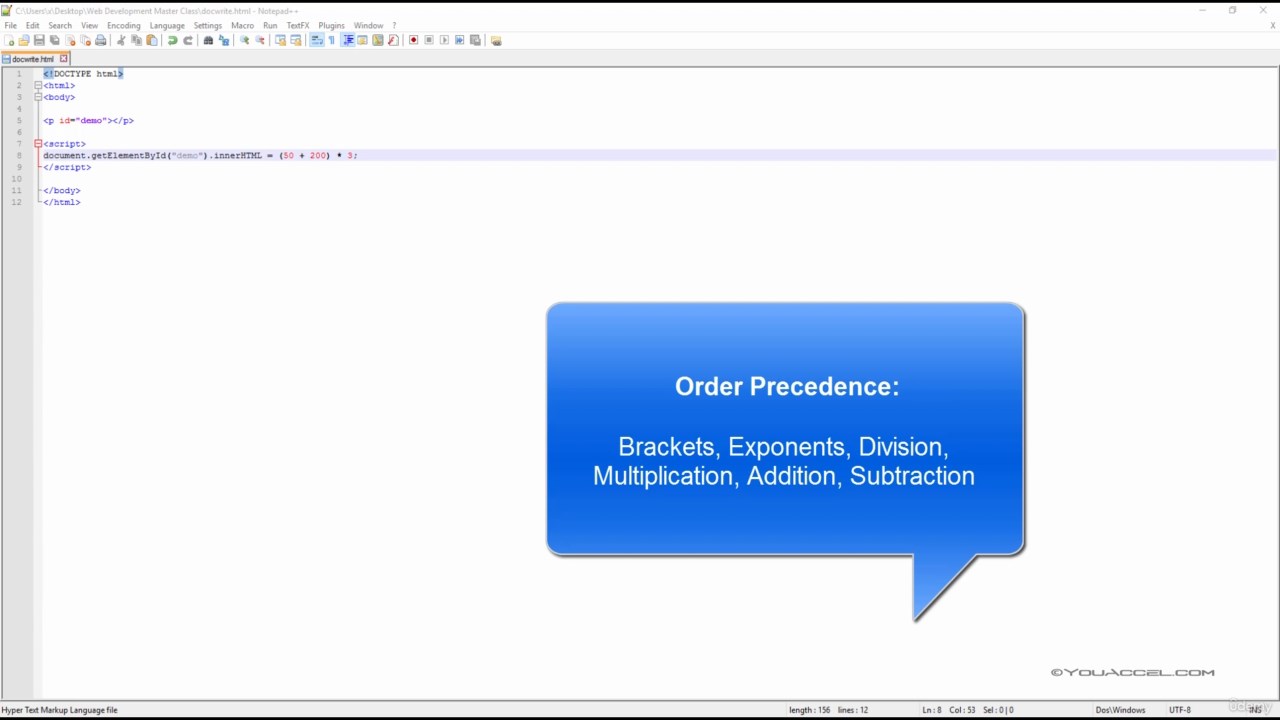Click the closing </script> tag line
Viewport: 1280px width, 720px height.
tap(67, 167)
